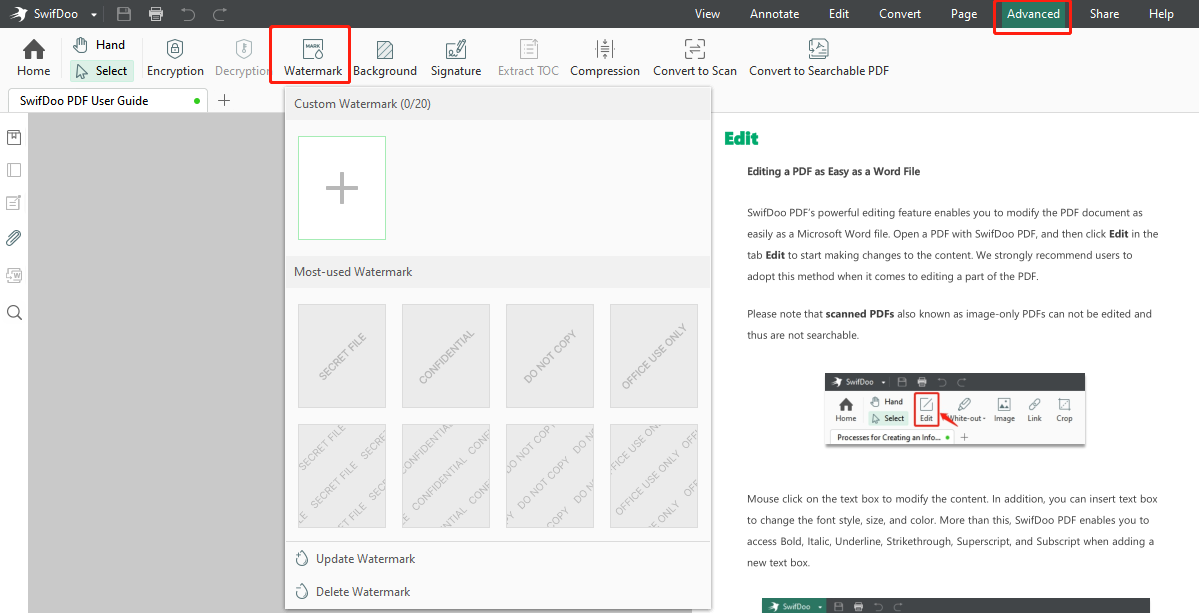Open the Share menu
This screenshot has width=1199, height=613.
click(x=1104, y=14)
